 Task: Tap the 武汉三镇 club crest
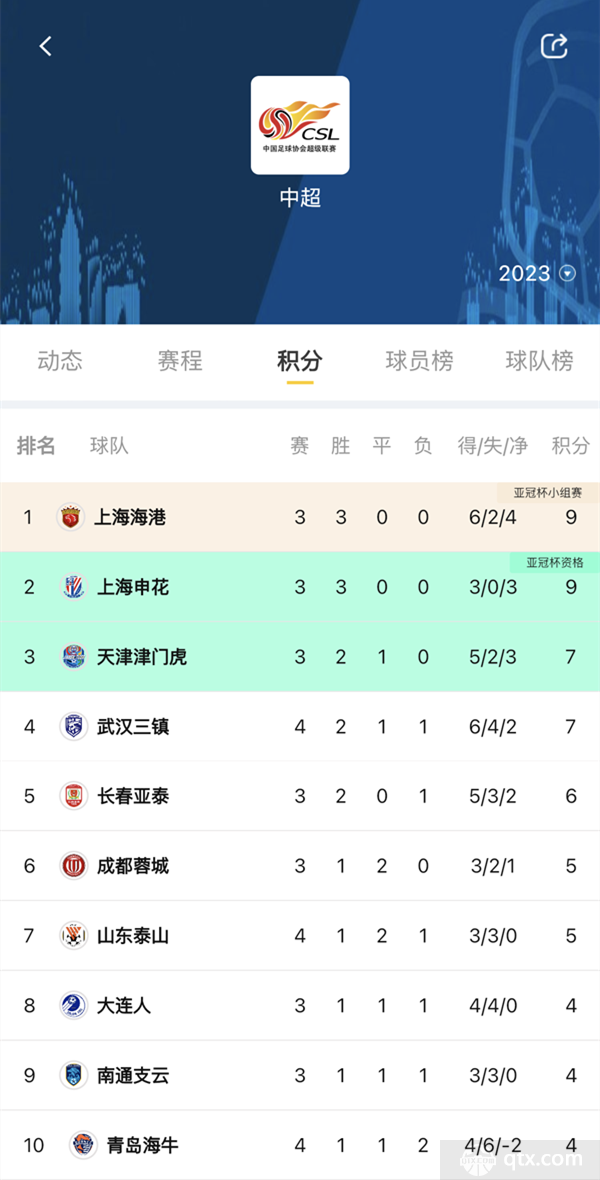[x=74, y=726]
